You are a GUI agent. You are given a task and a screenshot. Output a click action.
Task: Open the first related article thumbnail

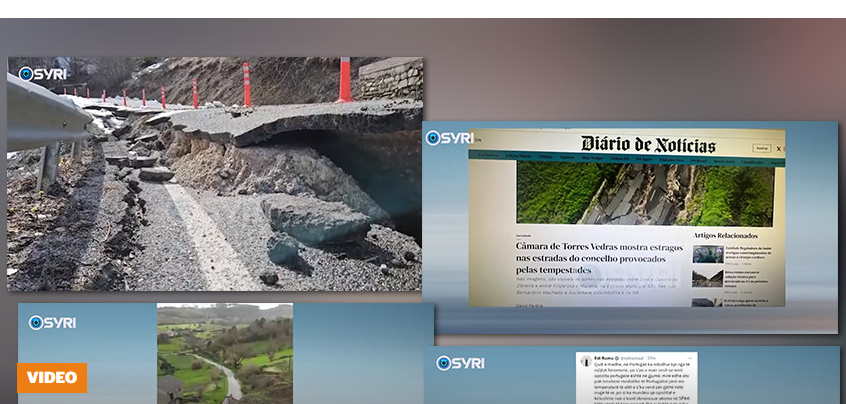[707, 254]
